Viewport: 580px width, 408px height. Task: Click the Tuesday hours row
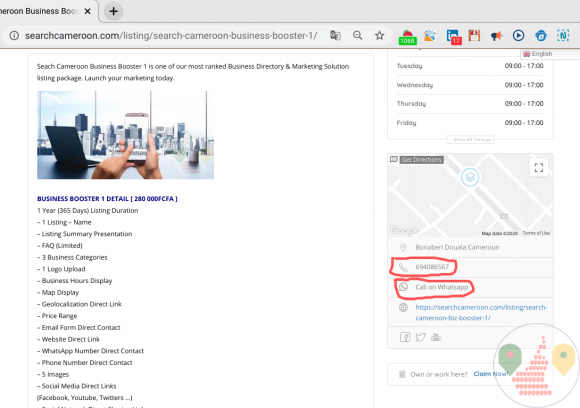tap(470, 66)
